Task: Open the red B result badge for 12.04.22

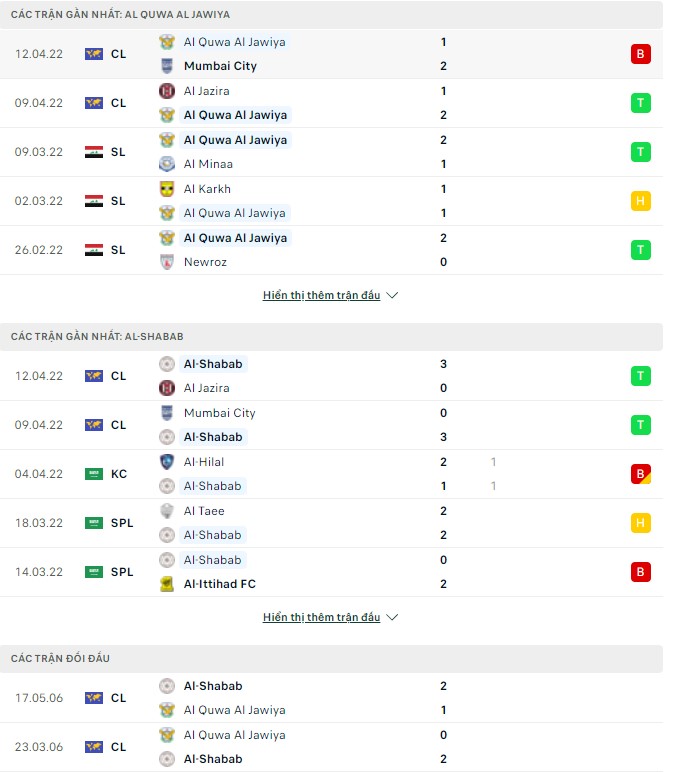Action: [641, 54]
